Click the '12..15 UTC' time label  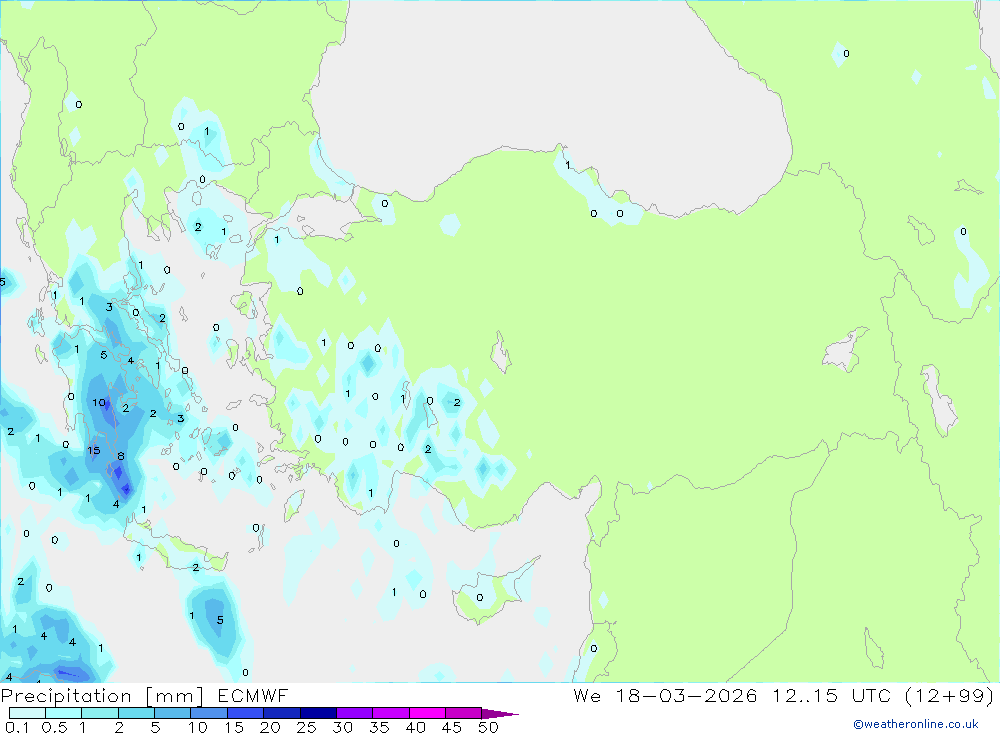tap(832, 695)
